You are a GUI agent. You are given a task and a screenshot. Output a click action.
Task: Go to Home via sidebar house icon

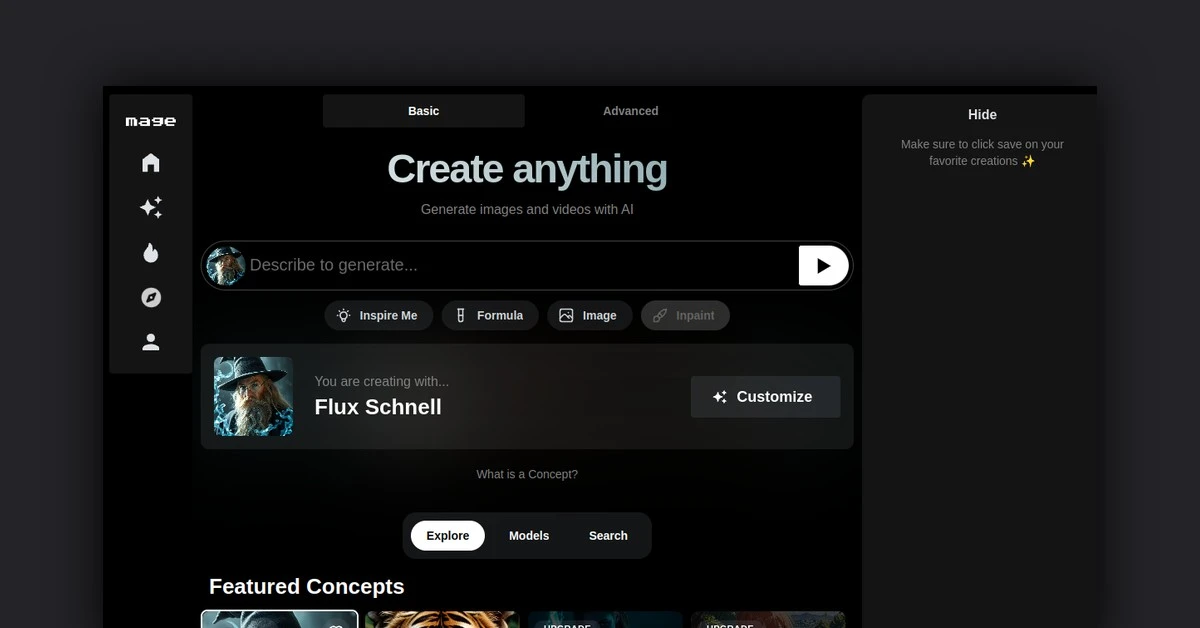coord(151,163)
